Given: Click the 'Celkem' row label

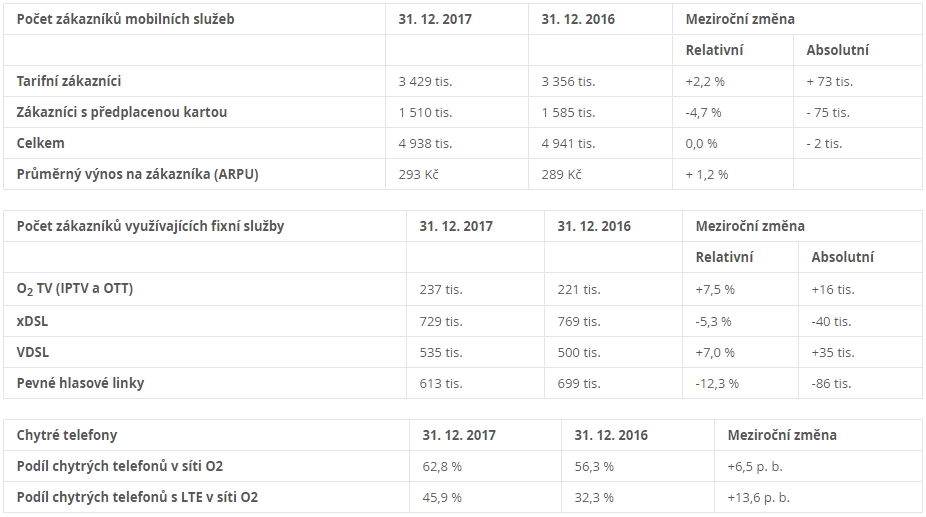Looking at the screenshot, I should point(40,143).
